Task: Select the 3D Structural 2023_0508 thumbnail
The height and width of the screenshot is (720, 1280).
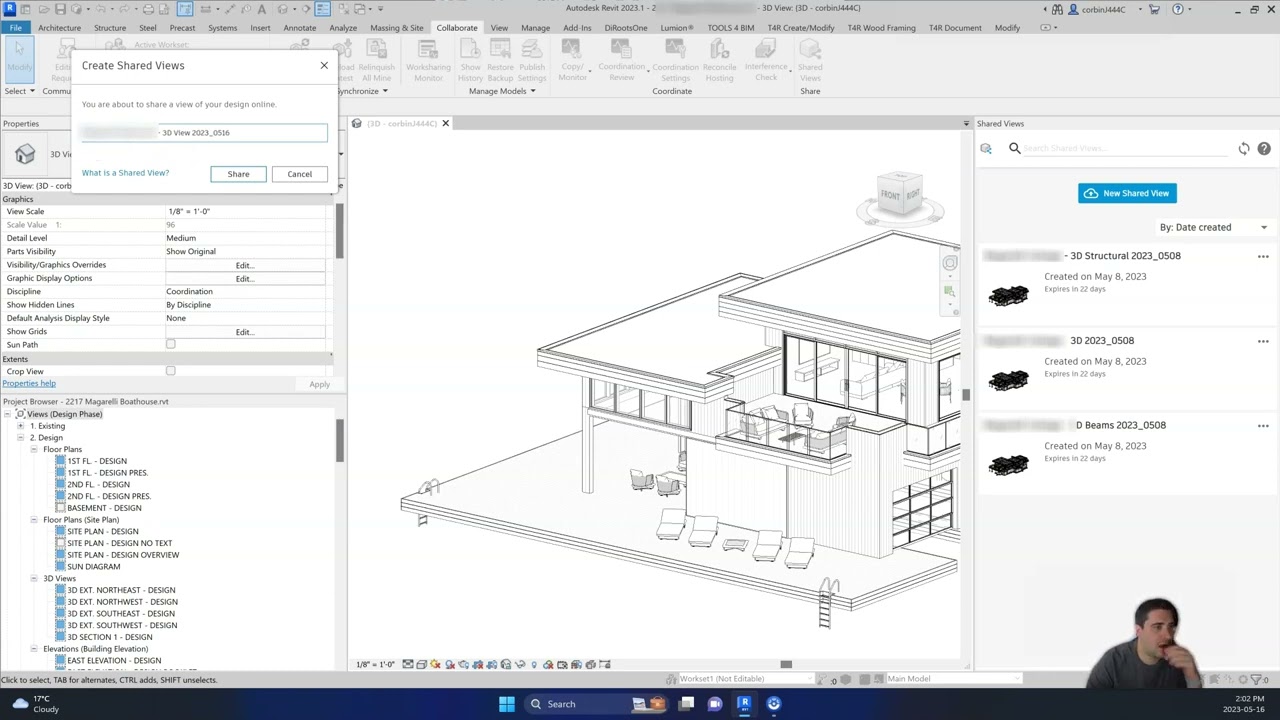Action: tap(1008, 295)
